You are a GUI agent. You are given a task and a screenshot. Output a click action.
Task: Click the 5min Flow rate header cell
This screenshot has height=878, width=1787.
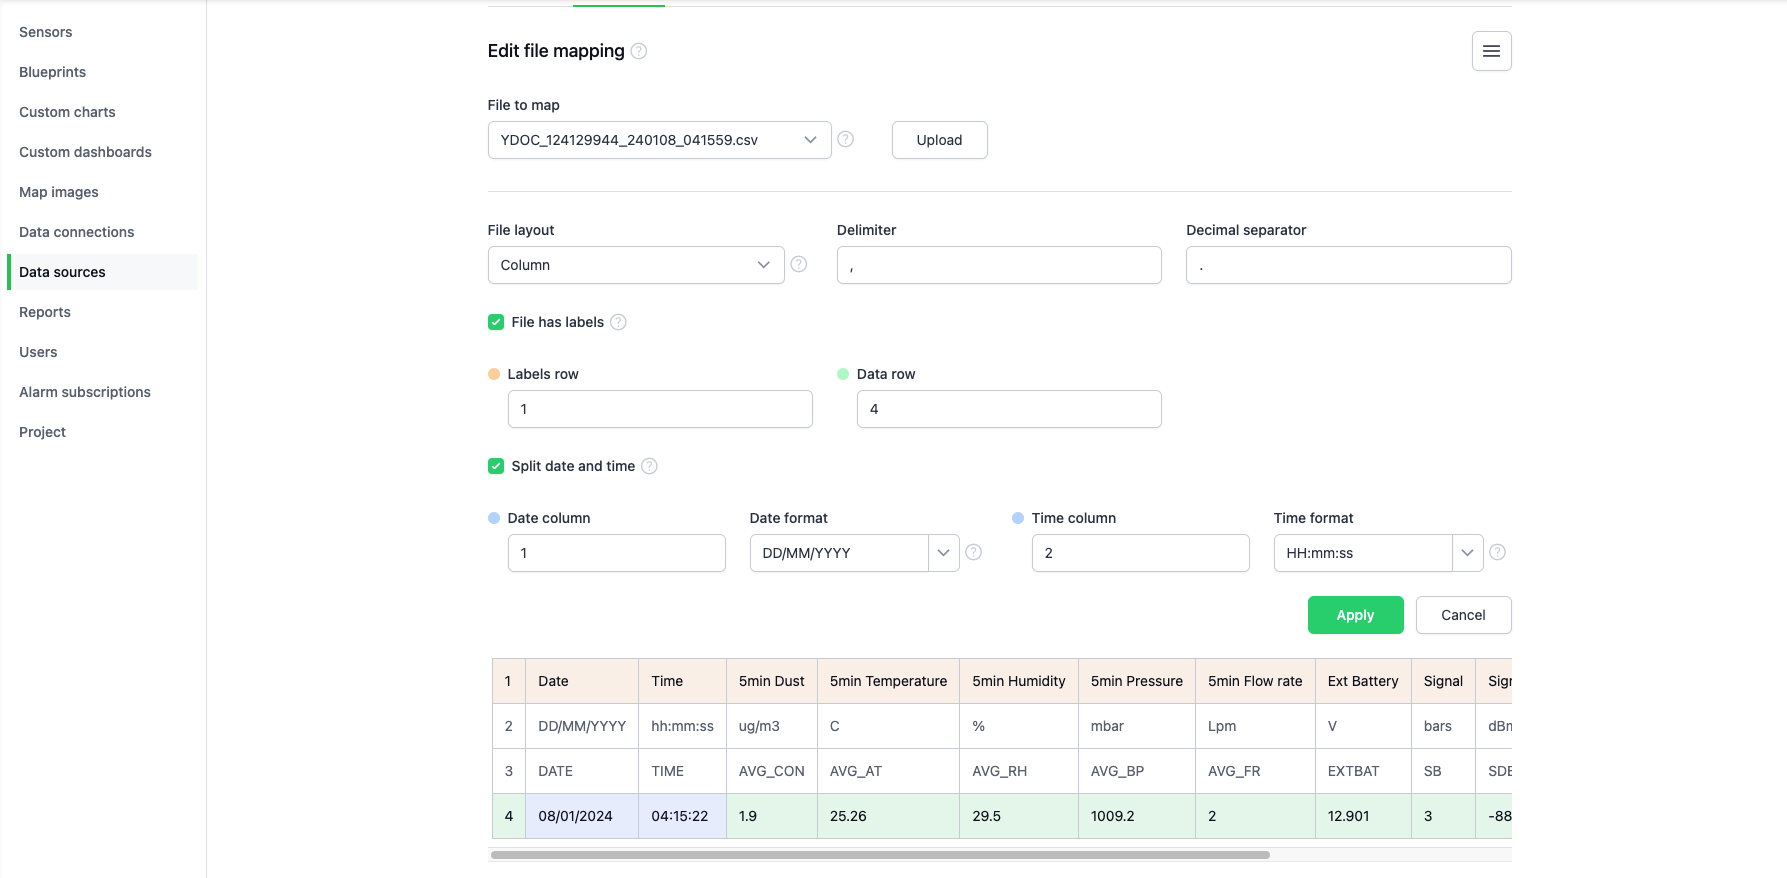1255,681
